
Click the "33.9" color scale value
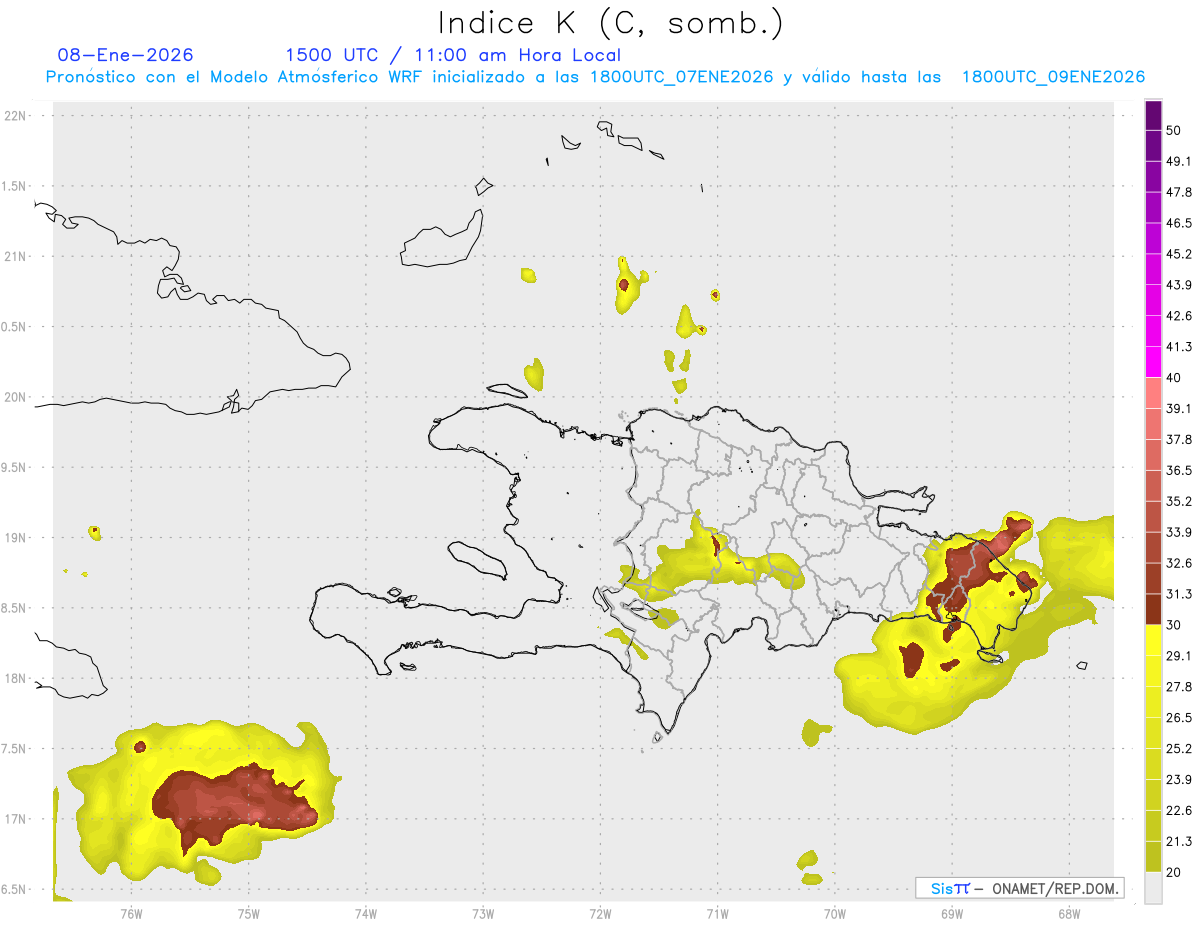point(1180,532)
